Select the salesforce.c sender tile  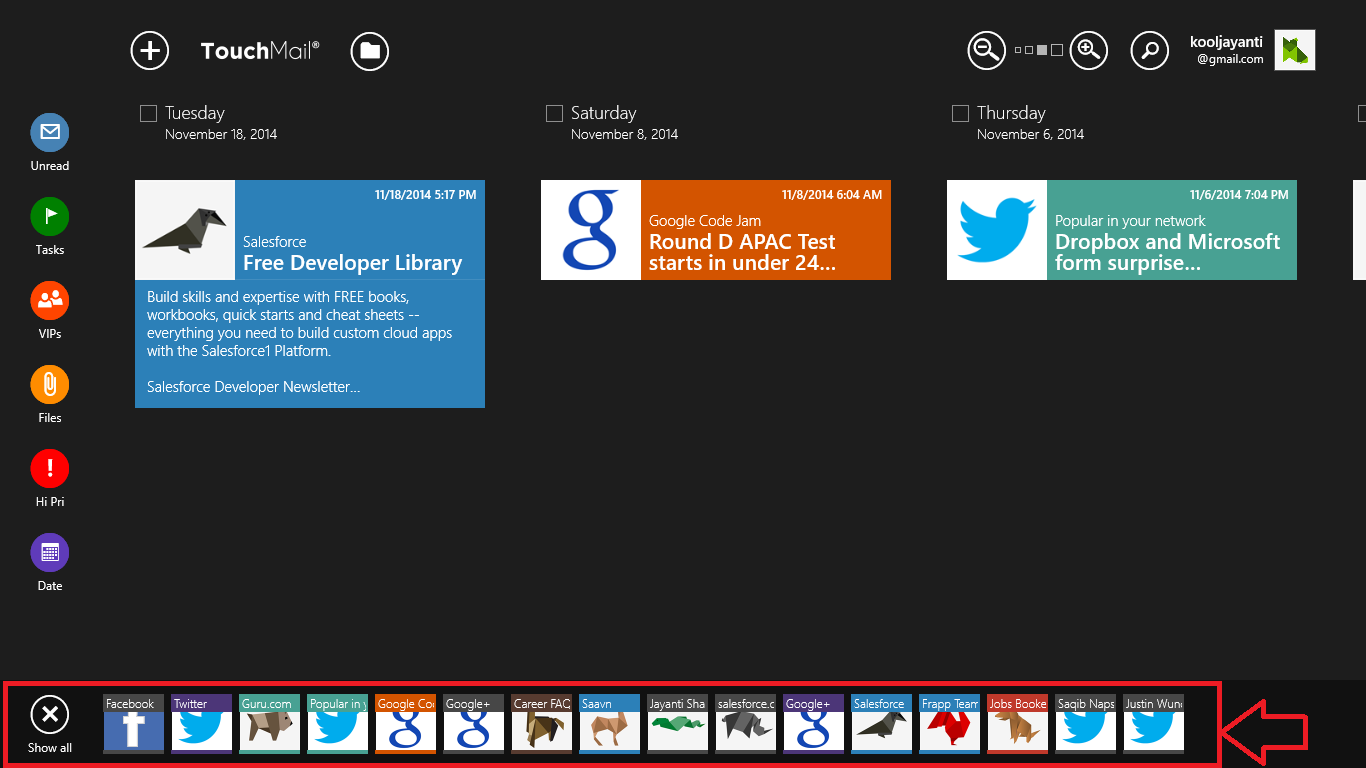(745, 724)
